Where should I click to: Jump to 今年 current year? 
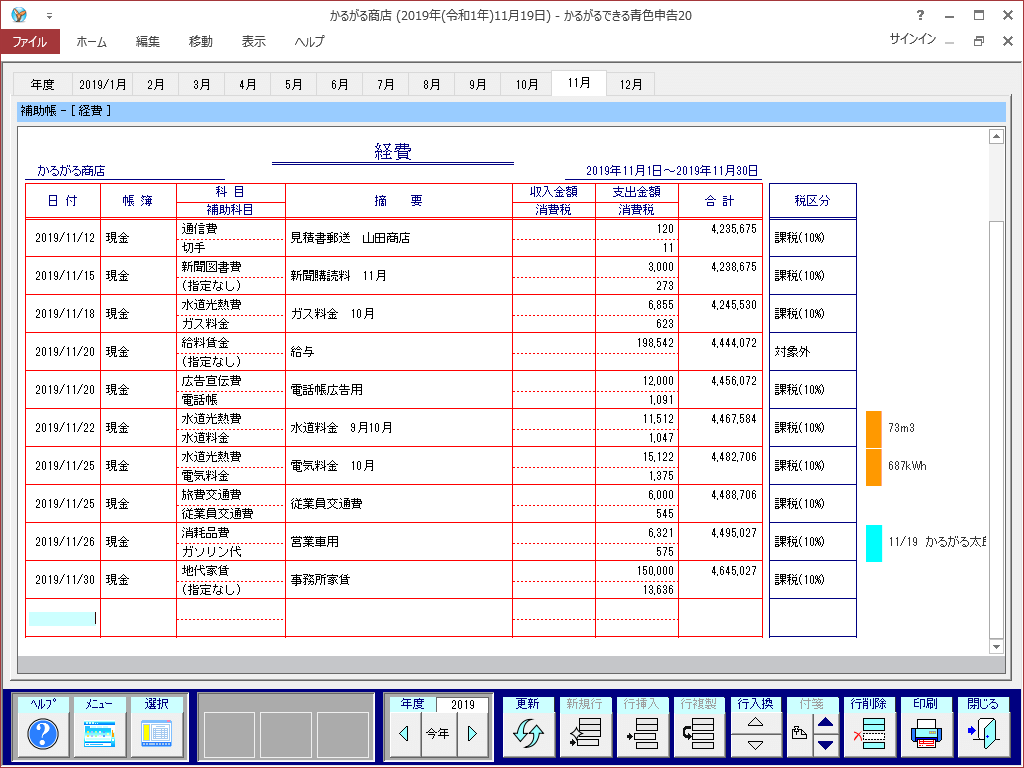point(438,733)
